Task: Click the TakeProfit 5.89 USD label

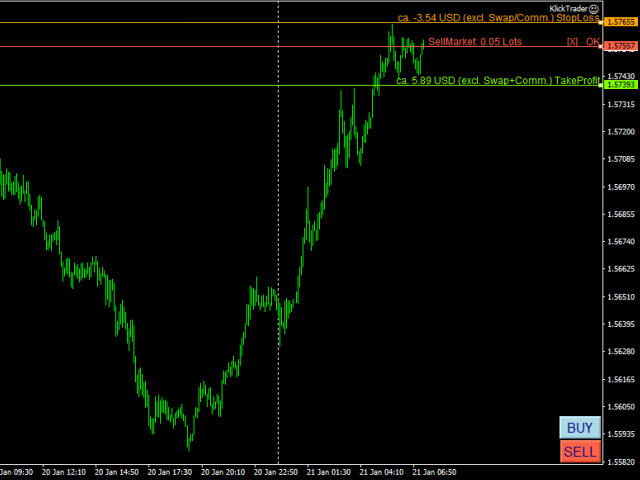Action: pos(498,81)
